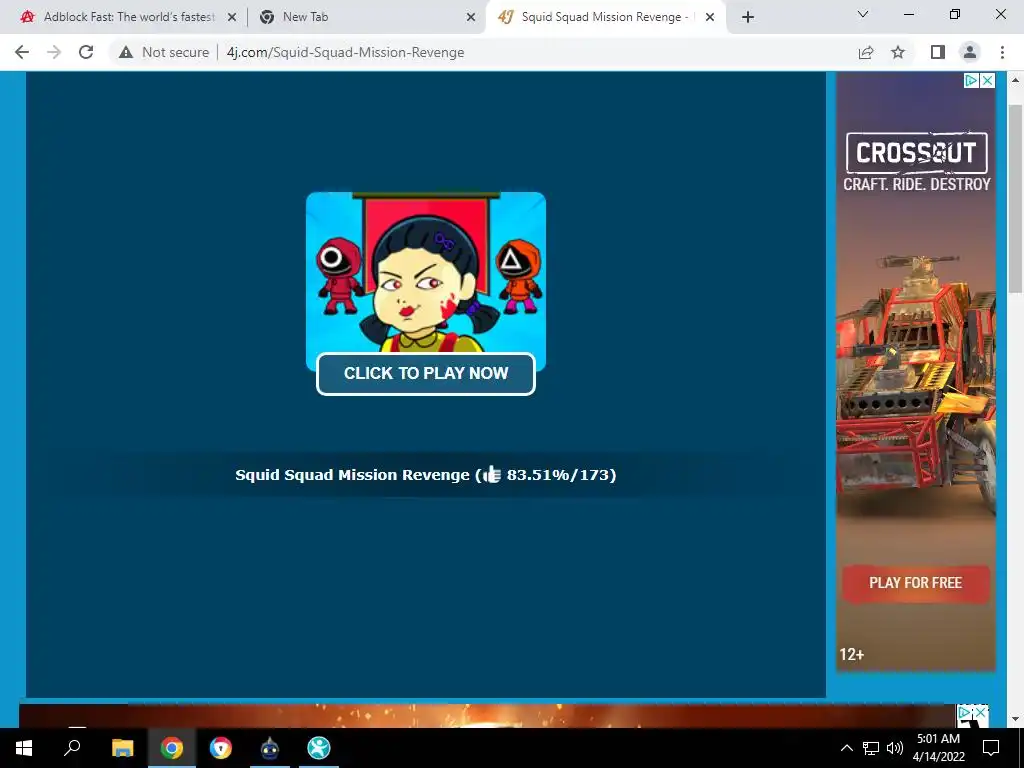Bookmark this page with the star icon
This screenshot has width=1024, height=768.
pos(898,52)
